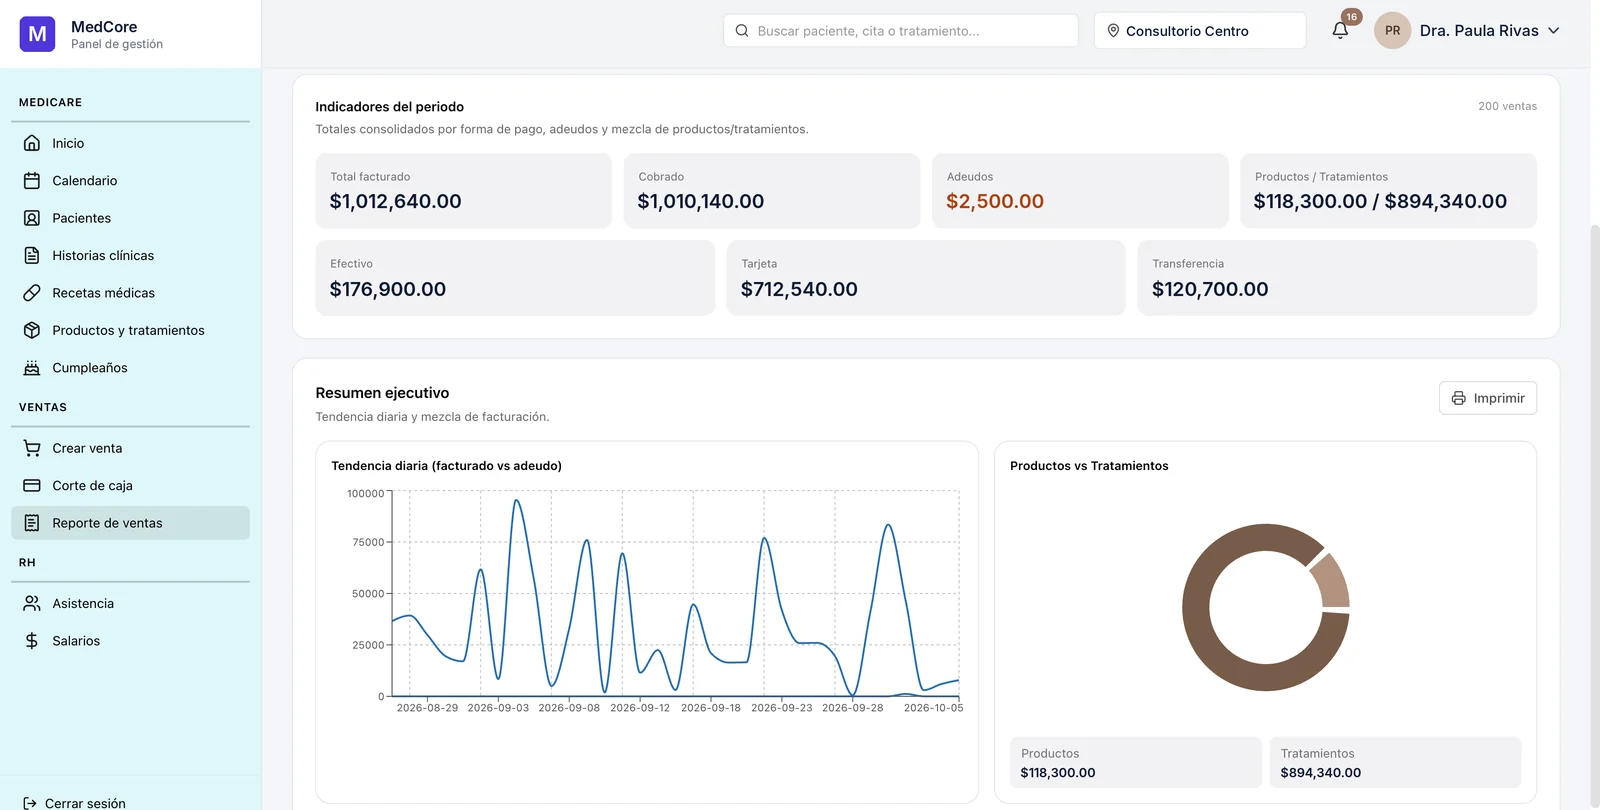The height and width of the screenshot is (810, 1600).
Task: Click the Reporte de ventas icon
Action: 32,523
